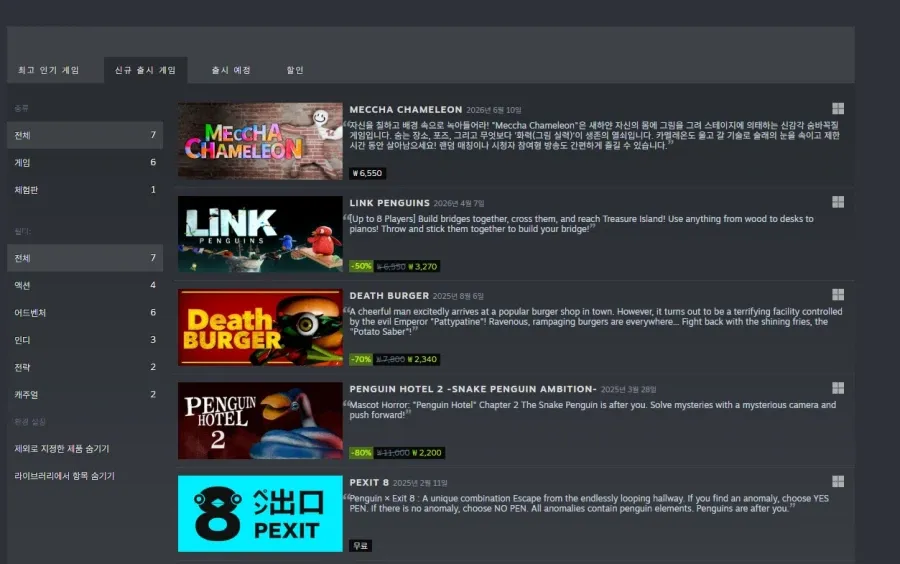Open the Link Penguins thumbnail
900x564 pixels.
(260, 234)
